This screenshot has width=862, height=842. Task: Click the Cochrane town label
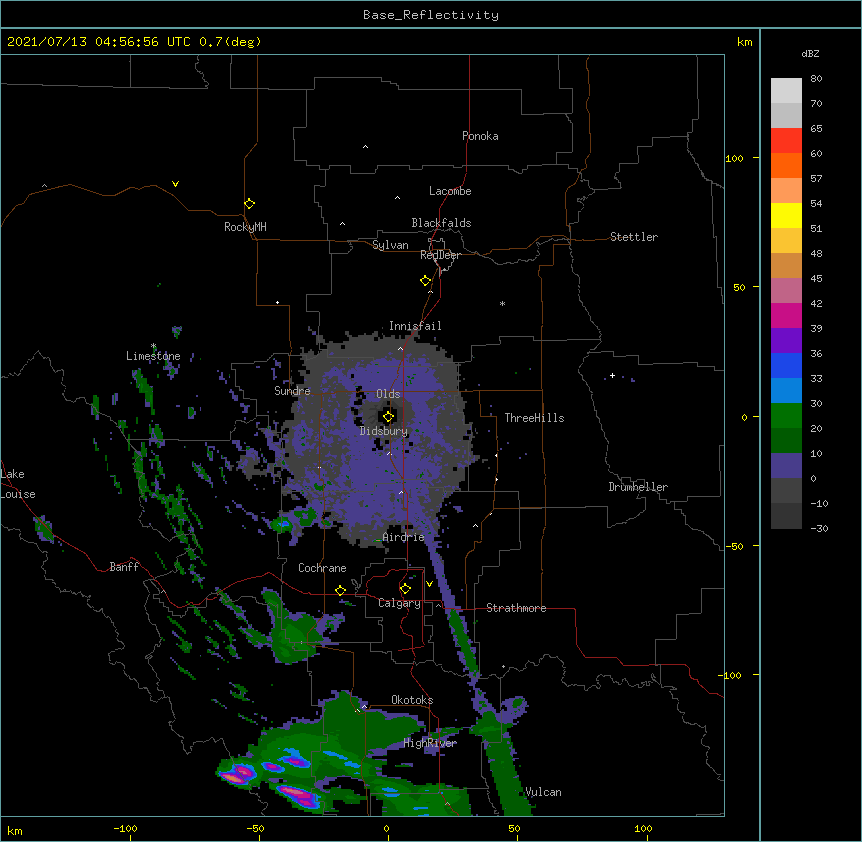322,568
